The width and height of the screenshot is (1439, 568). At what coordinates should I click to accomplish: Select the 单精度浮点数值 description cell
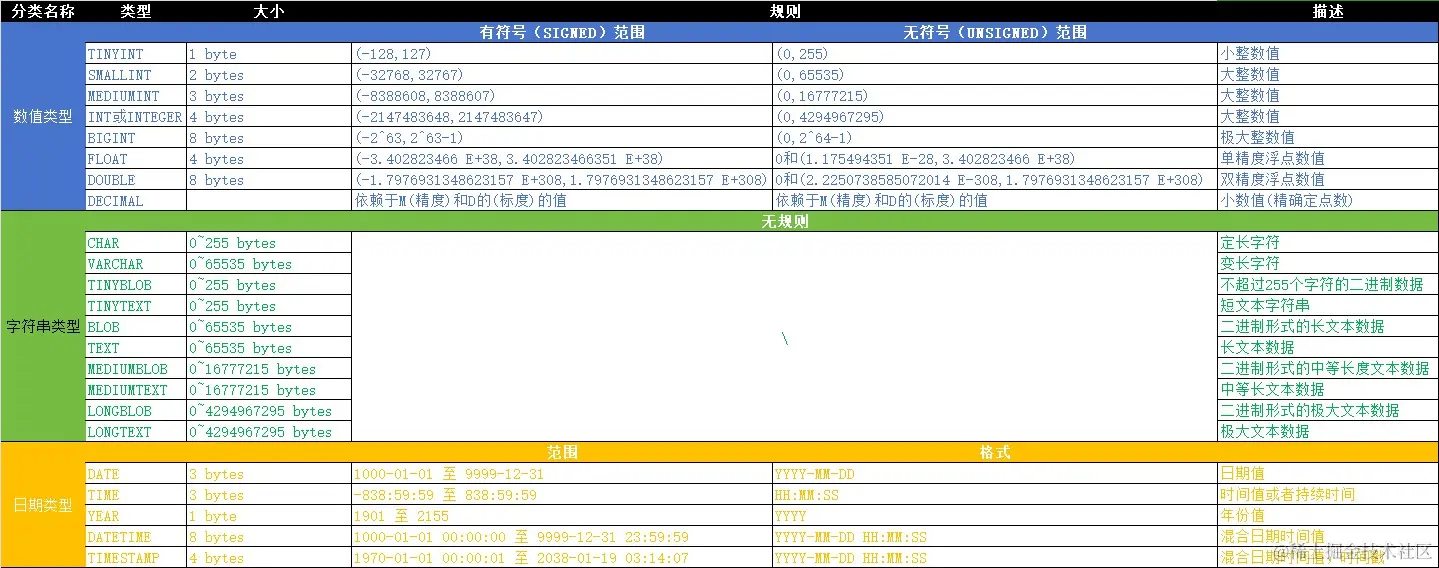pos(1328,158)
